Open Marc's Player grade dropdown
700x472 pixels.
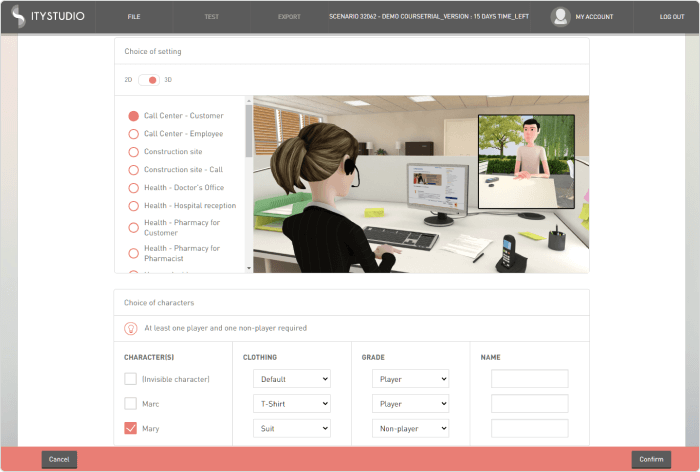pos(411,404)
